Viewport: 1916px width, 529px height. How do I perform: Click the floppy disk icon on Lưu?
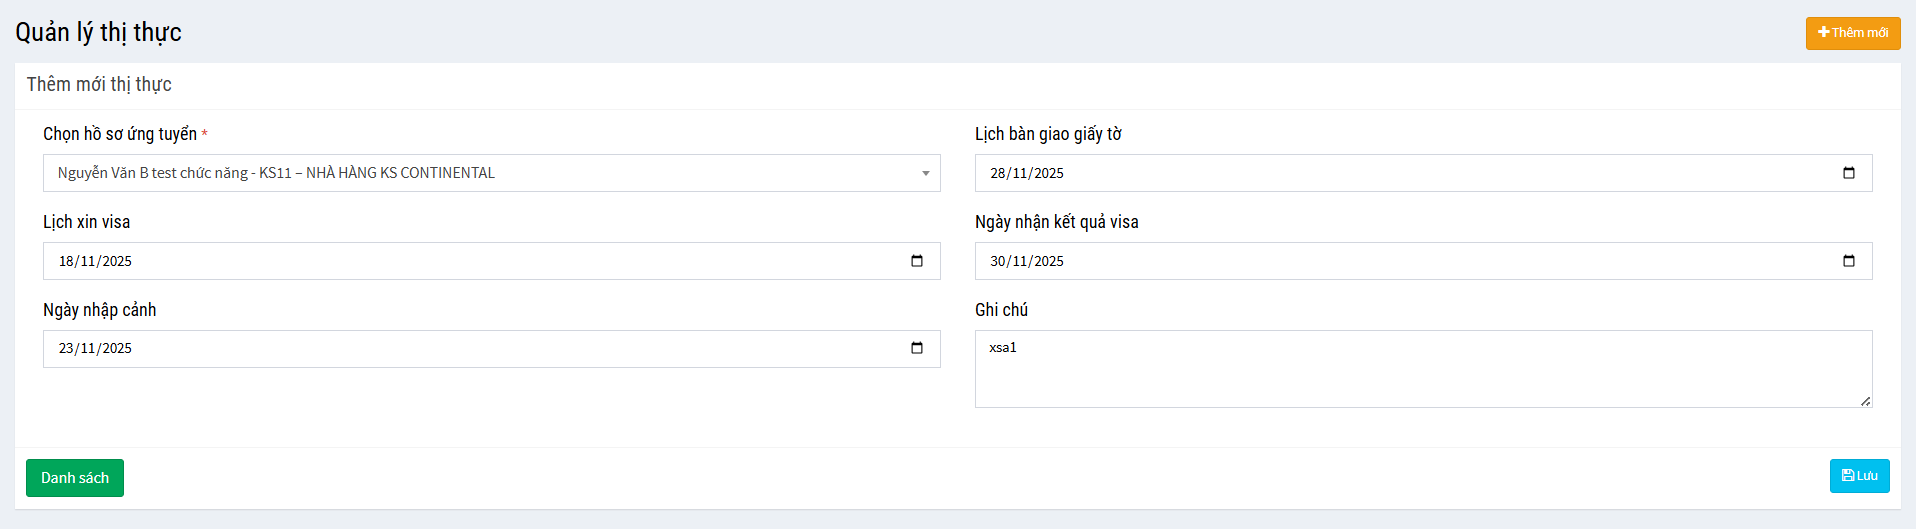click(x=1848, y=476)
